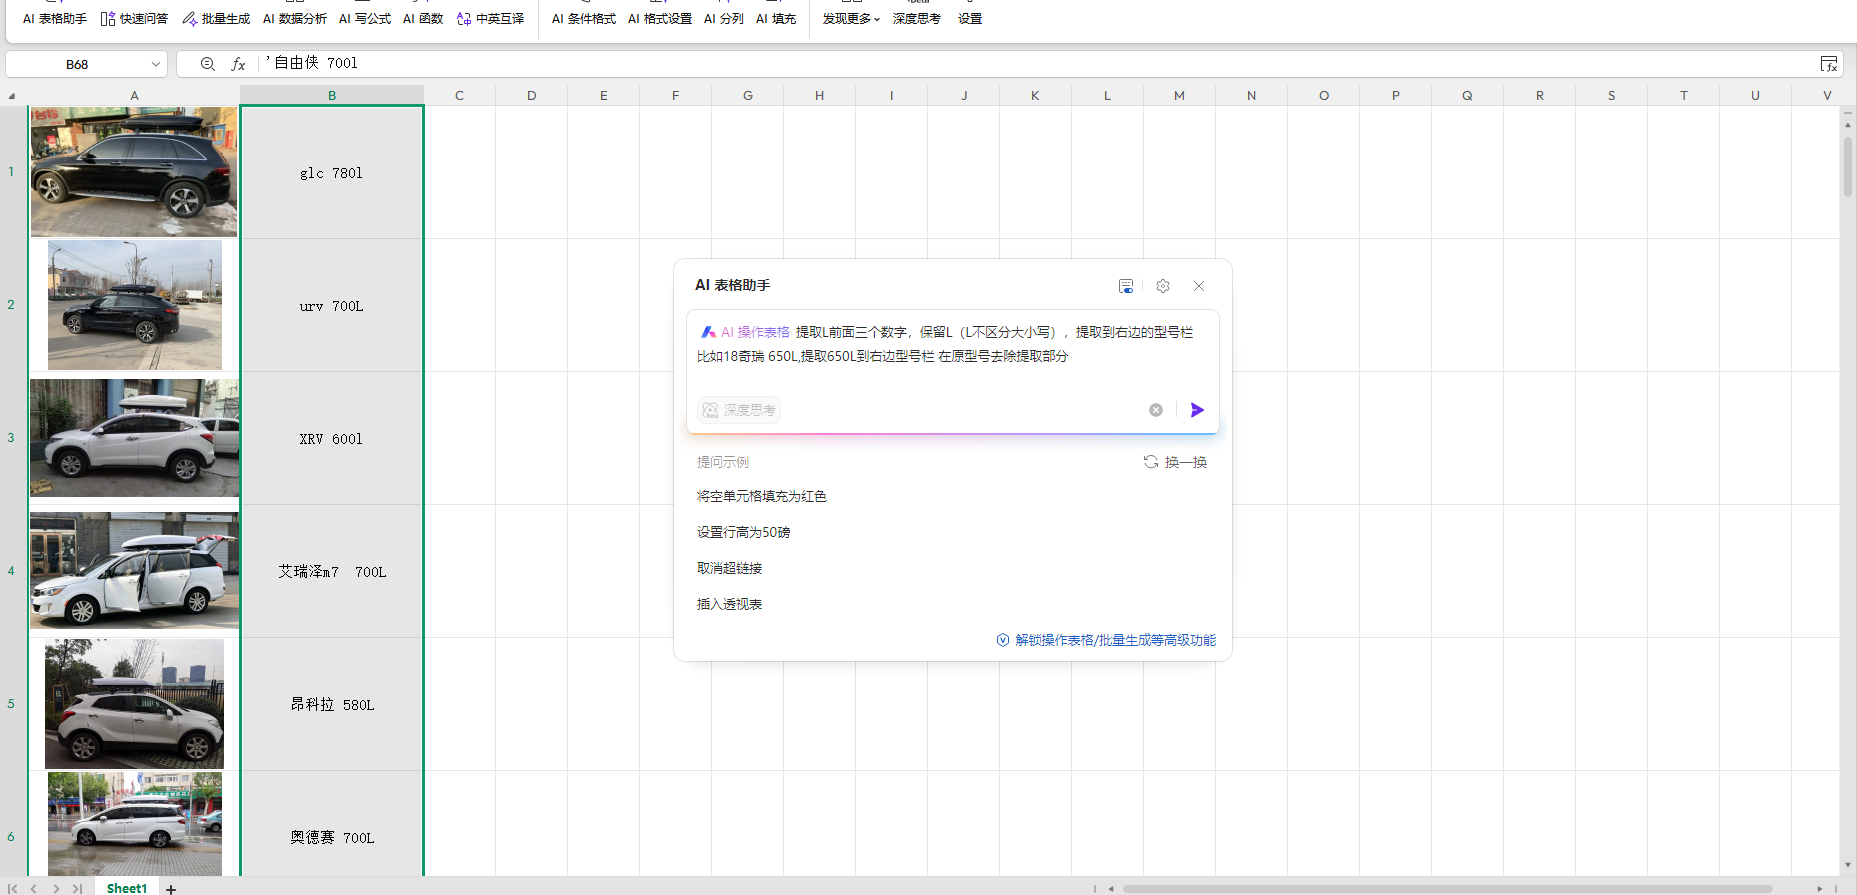Select cell containing 奥德赛 700L

[x=332, y=824]
